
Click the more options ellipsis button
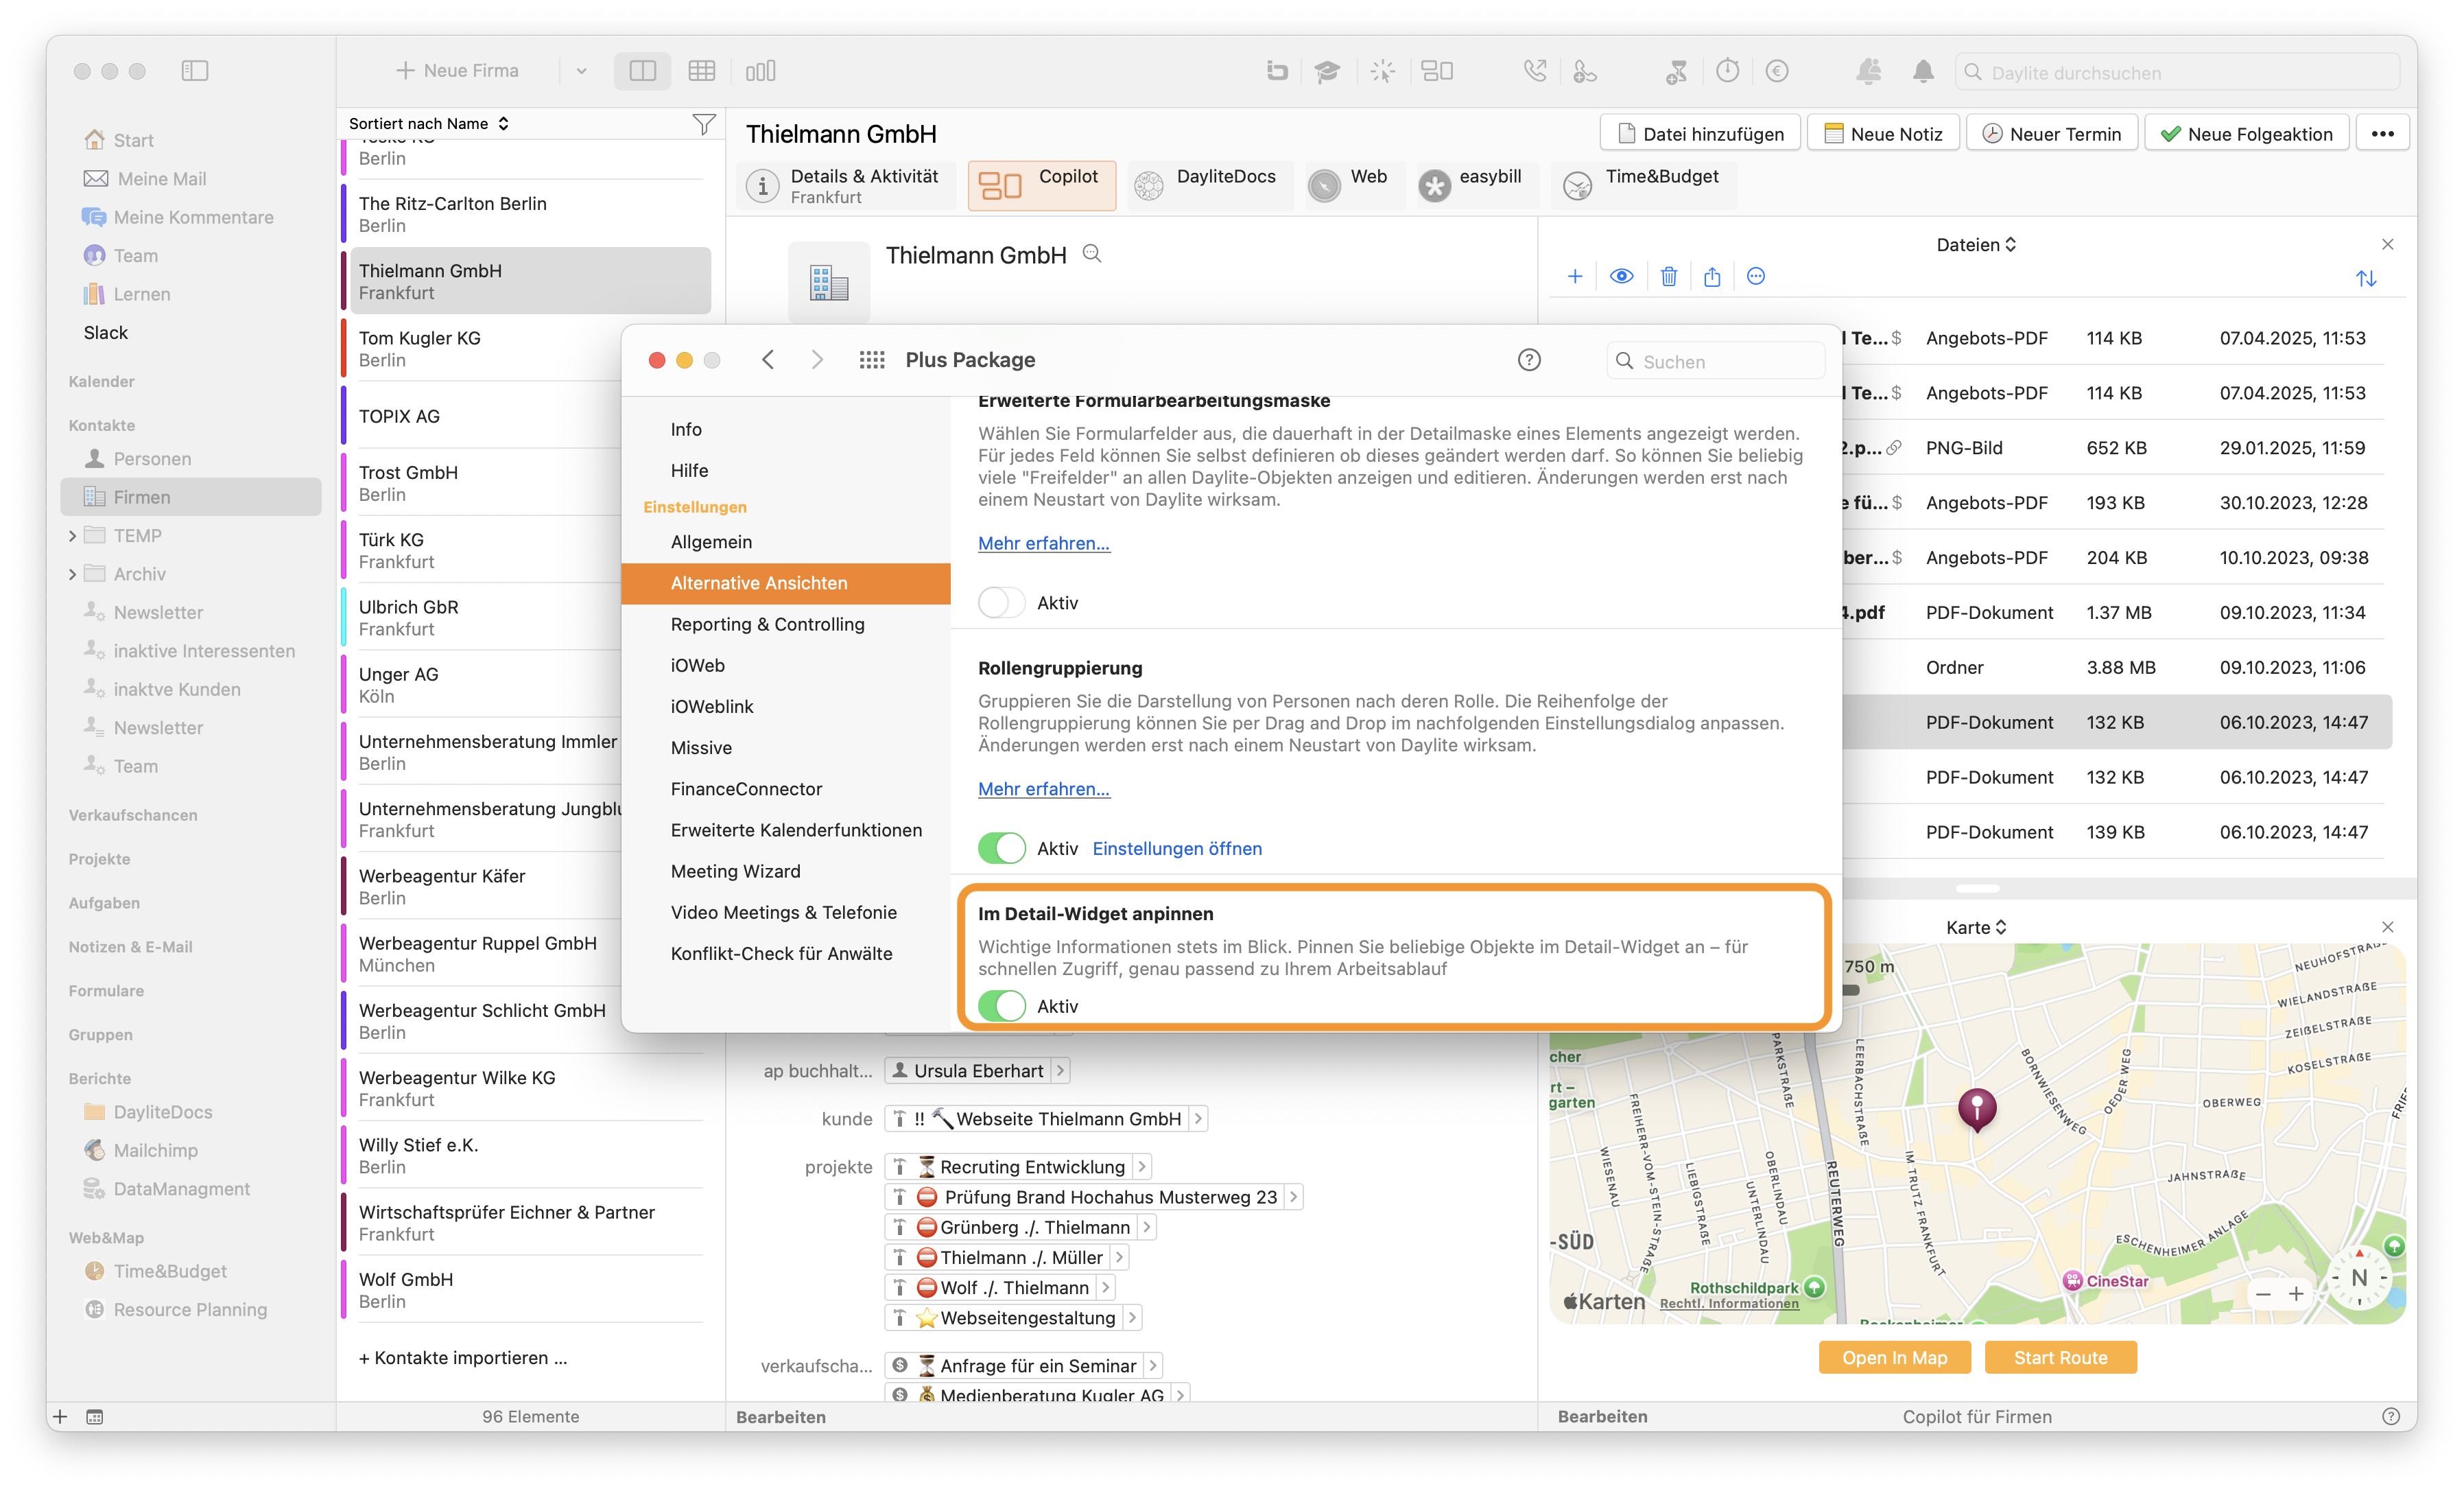coord(2383,133)
